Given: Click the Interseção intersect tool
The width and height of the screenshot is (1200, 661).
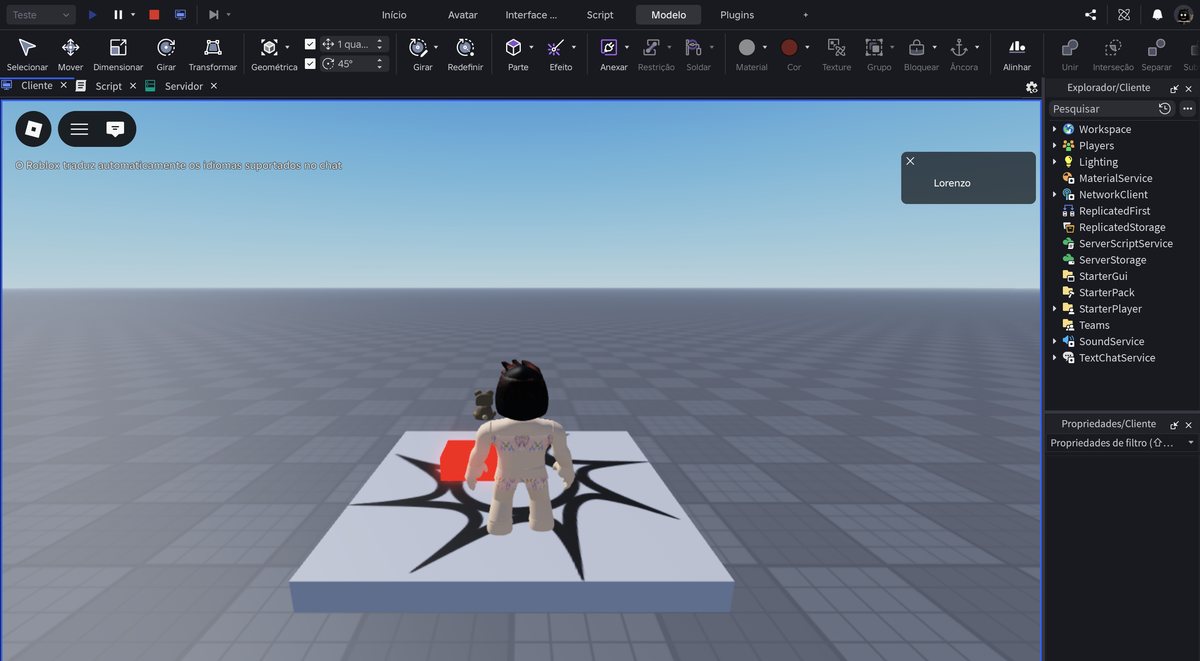Looking at the screenshot, I should [1113, 54].
